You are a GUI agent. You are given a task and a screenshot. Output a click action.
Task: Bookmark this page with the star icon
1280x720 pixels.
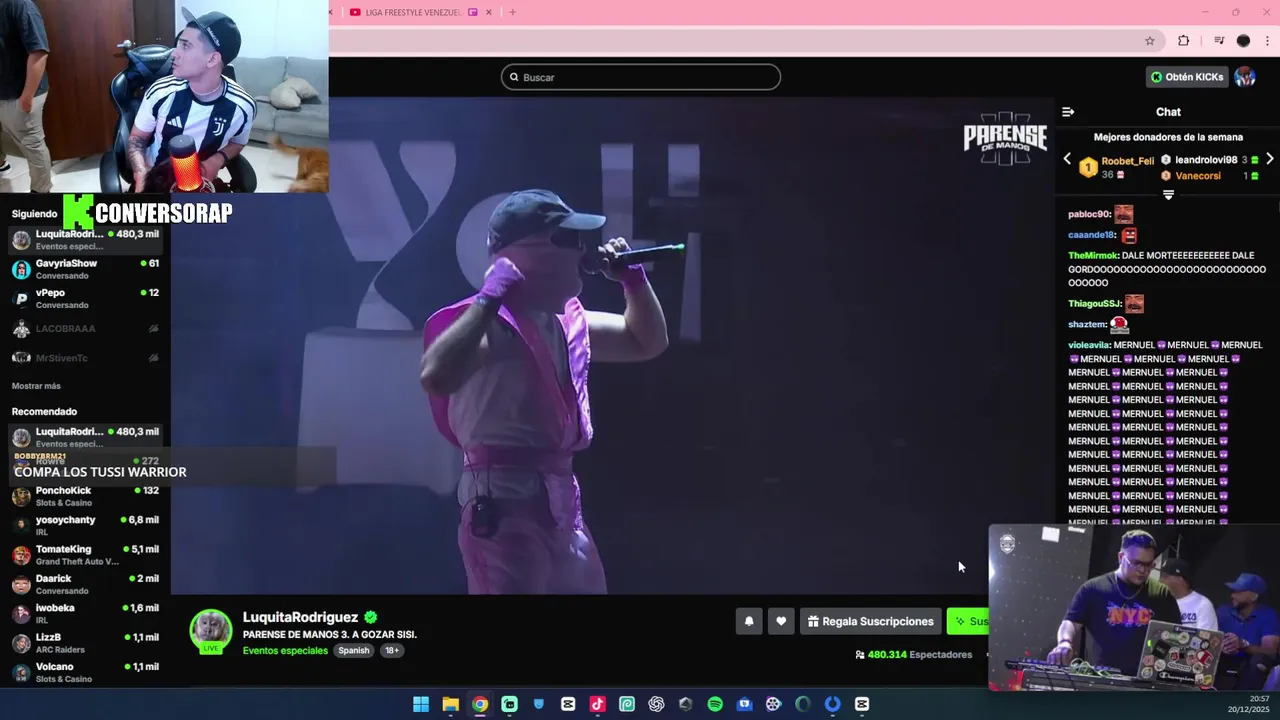click(x=1150, y=41)
